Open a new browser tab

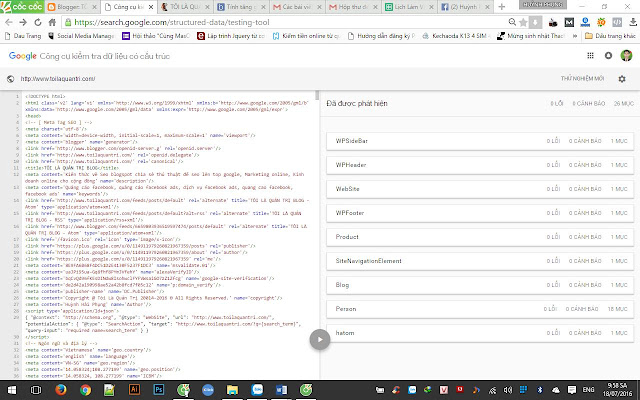[x=502, y=7]
